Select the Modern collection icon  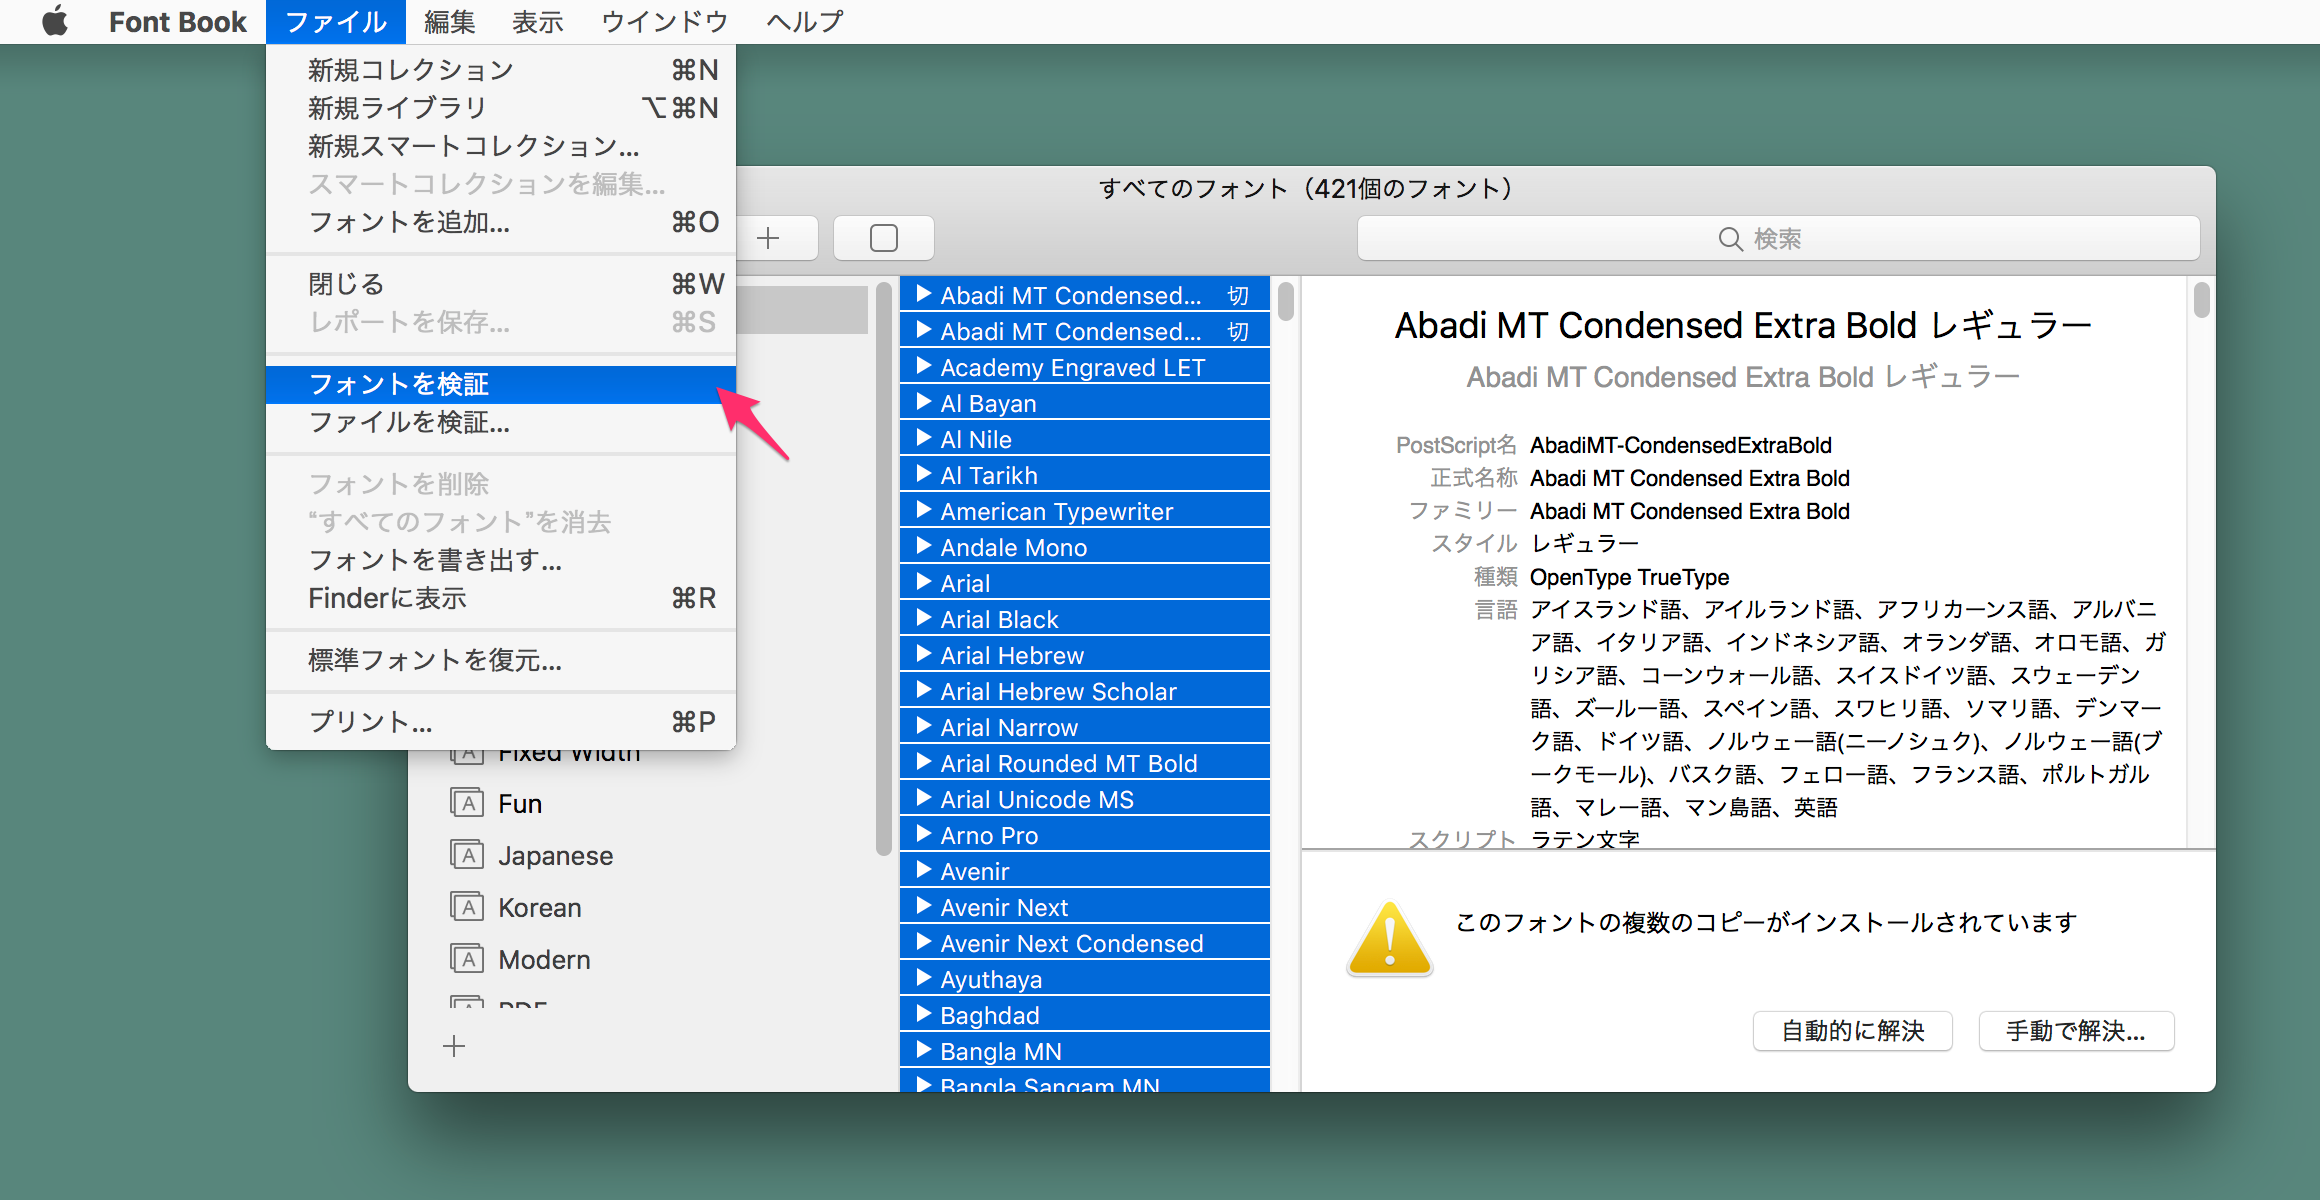click(467, 959)
